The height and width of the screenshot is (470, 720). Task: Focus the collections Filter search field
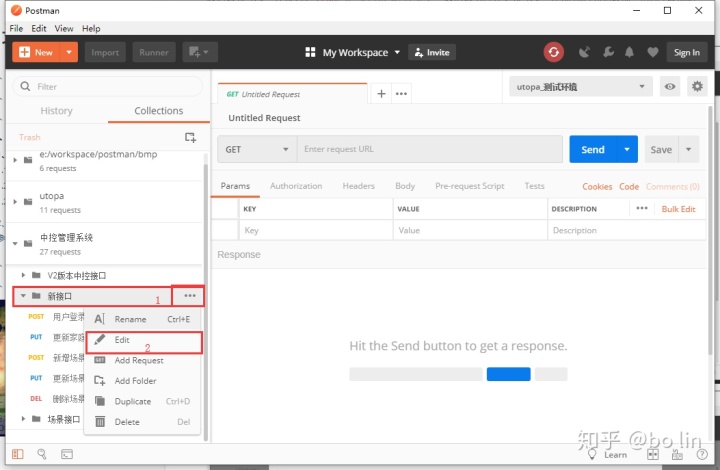pyautogui.click(x=107, y=86)
